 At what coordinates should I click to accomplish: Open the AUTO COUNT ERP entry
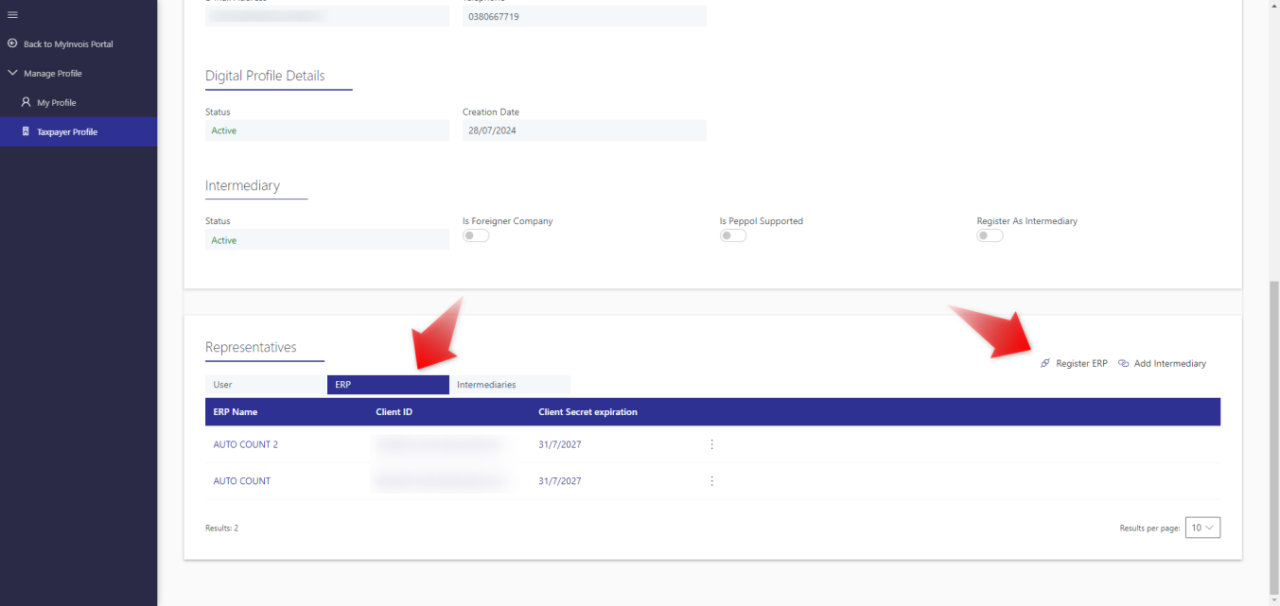coord(241,481)
